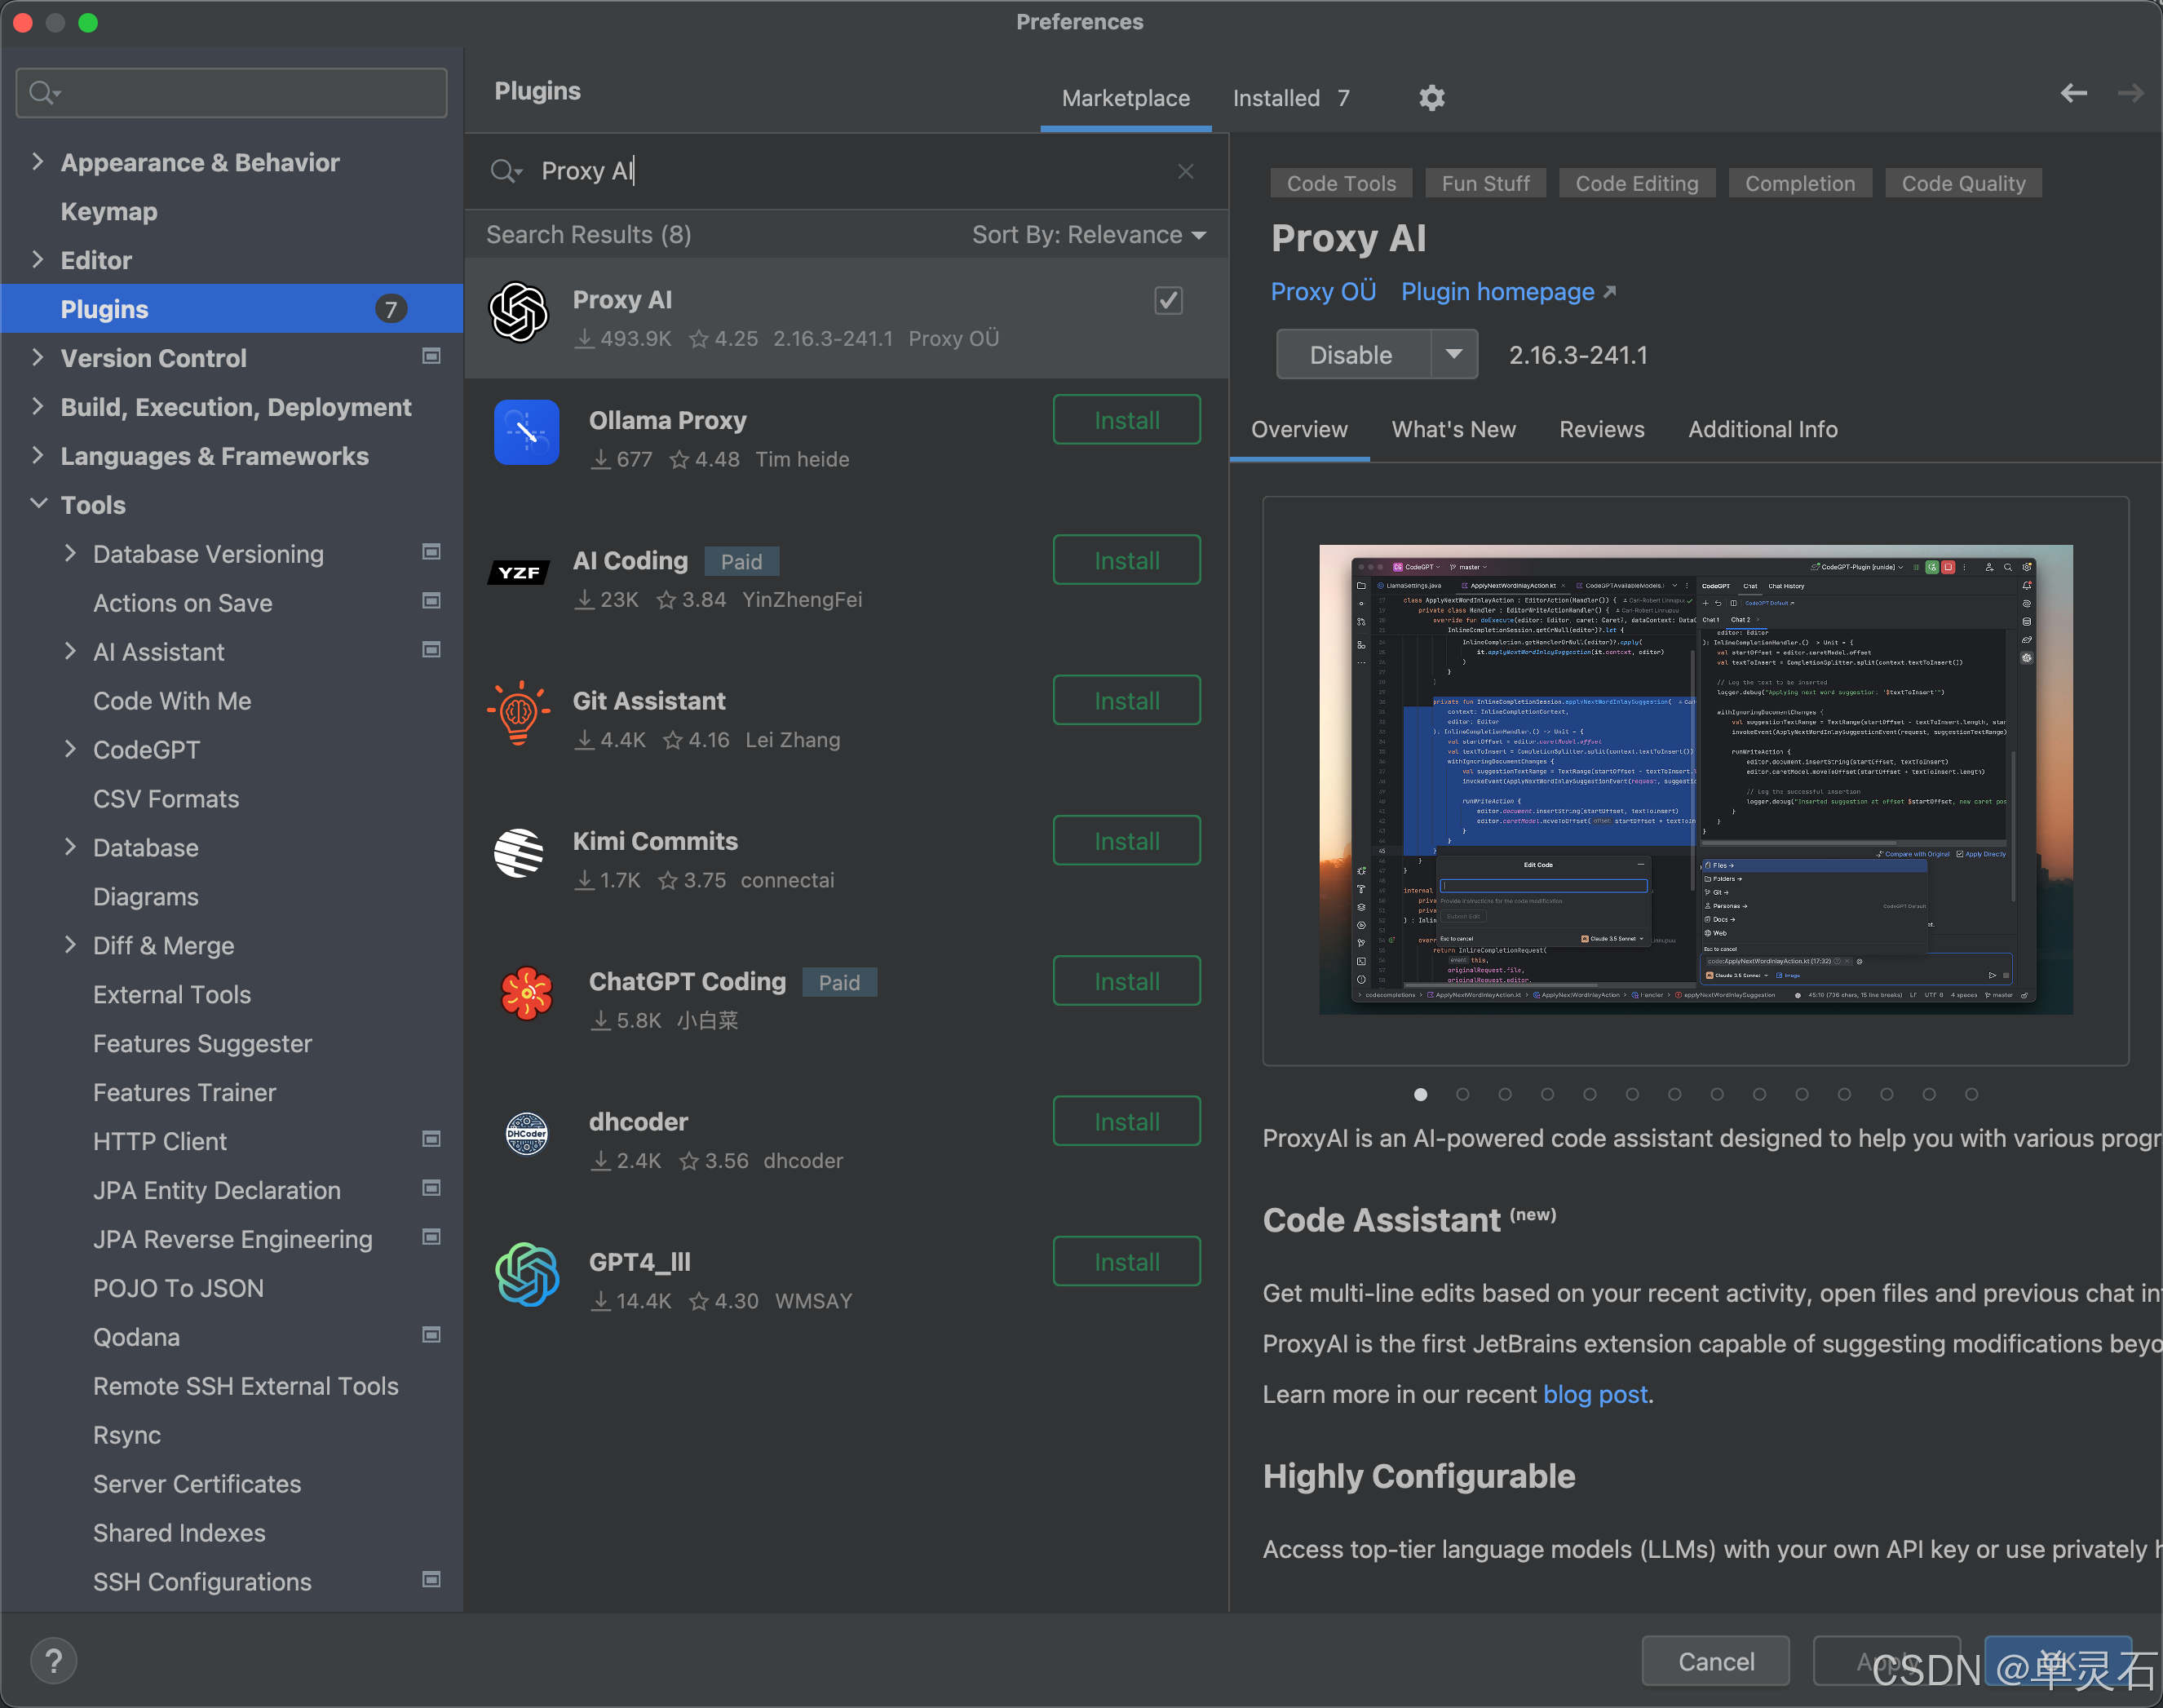Click the back navigation arrow
The width and height of the screenshot is (2163, 1708).
point(2073,94)
